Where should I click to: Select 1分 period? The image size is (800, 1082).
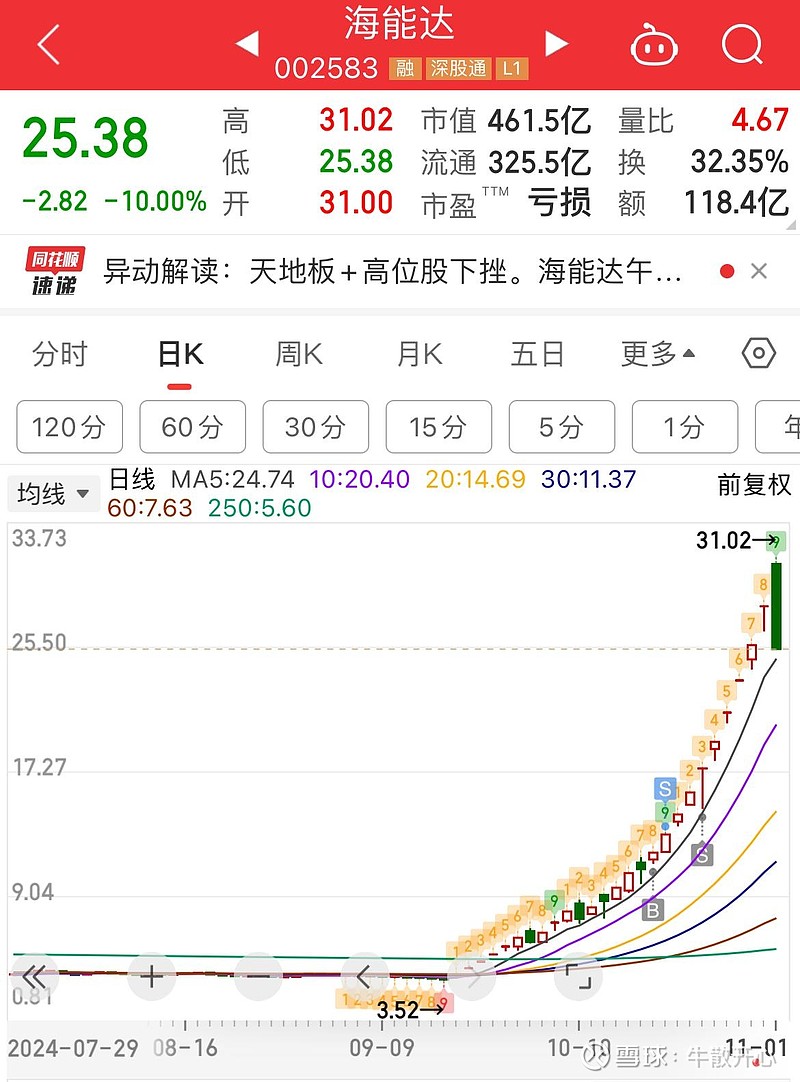pos(685,426)
